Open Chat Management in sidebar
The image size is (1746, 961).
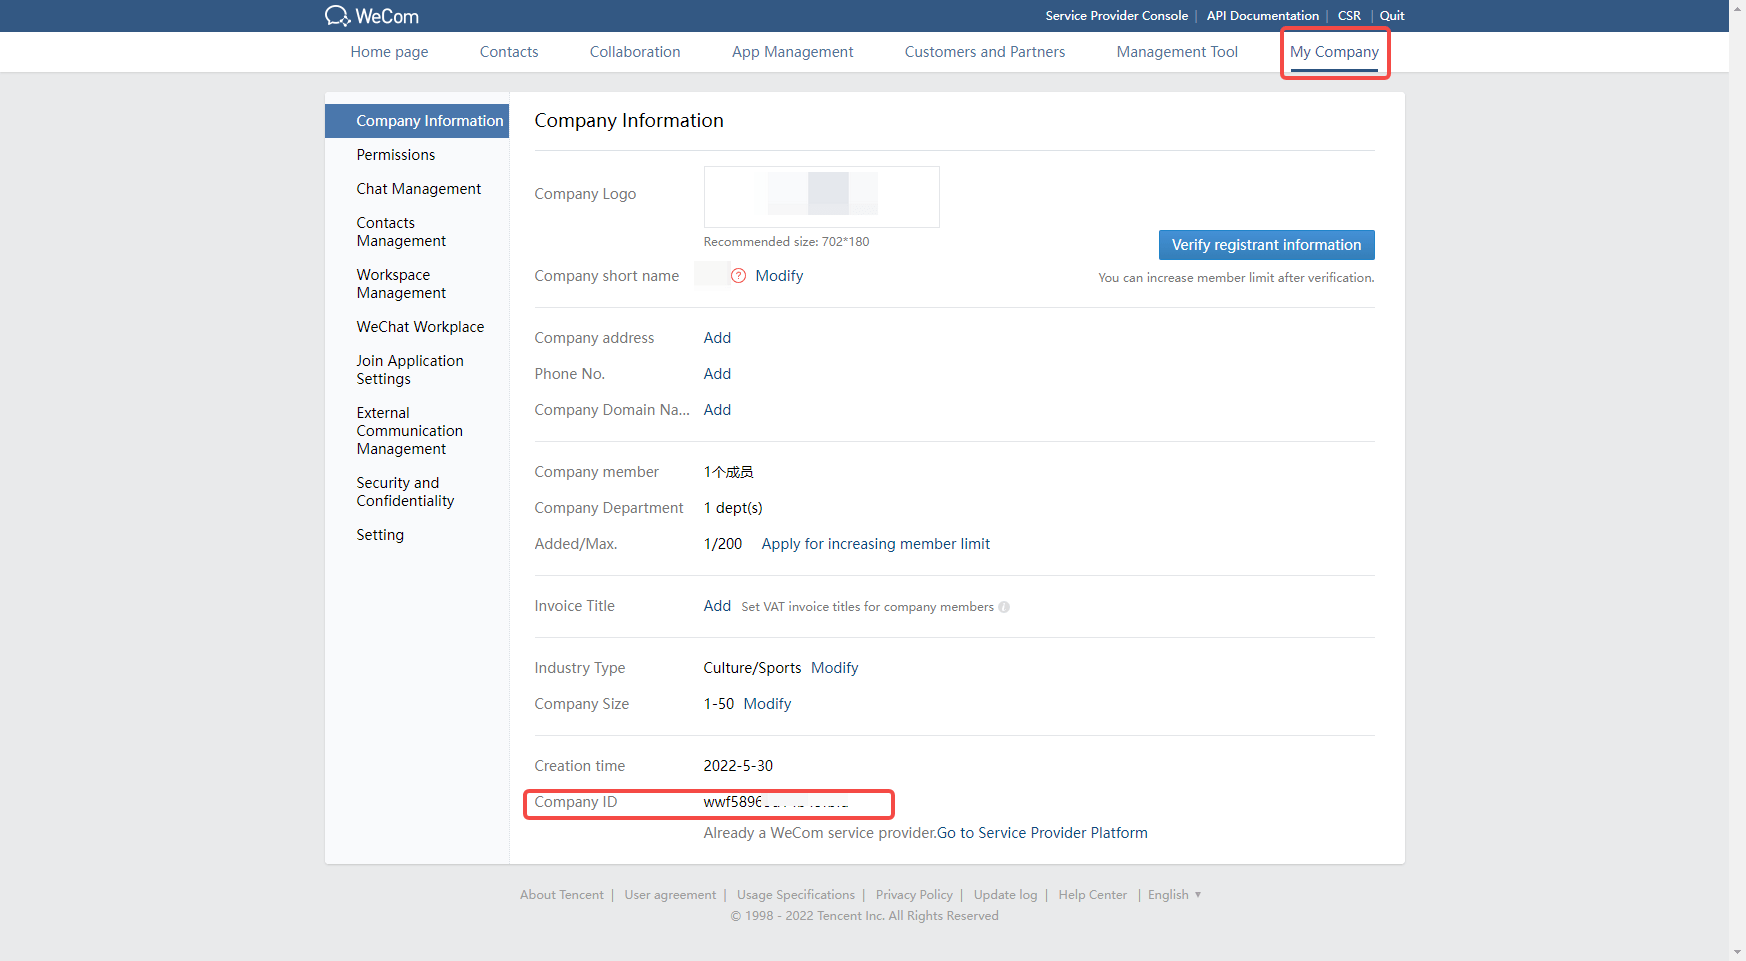click(x=418, y=189)
